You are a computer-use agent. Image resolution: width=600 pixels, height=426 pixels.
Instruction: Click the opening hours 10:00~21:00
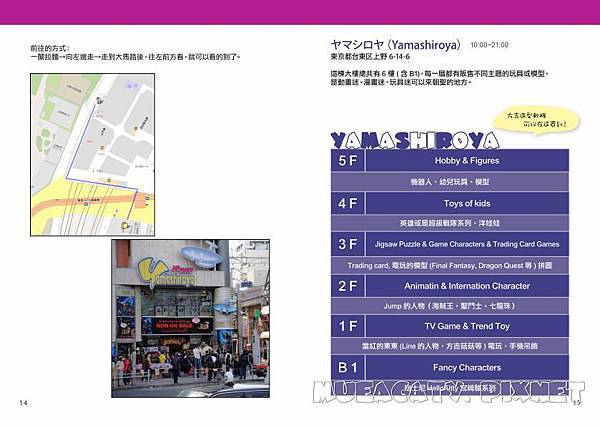pos(489,45)
